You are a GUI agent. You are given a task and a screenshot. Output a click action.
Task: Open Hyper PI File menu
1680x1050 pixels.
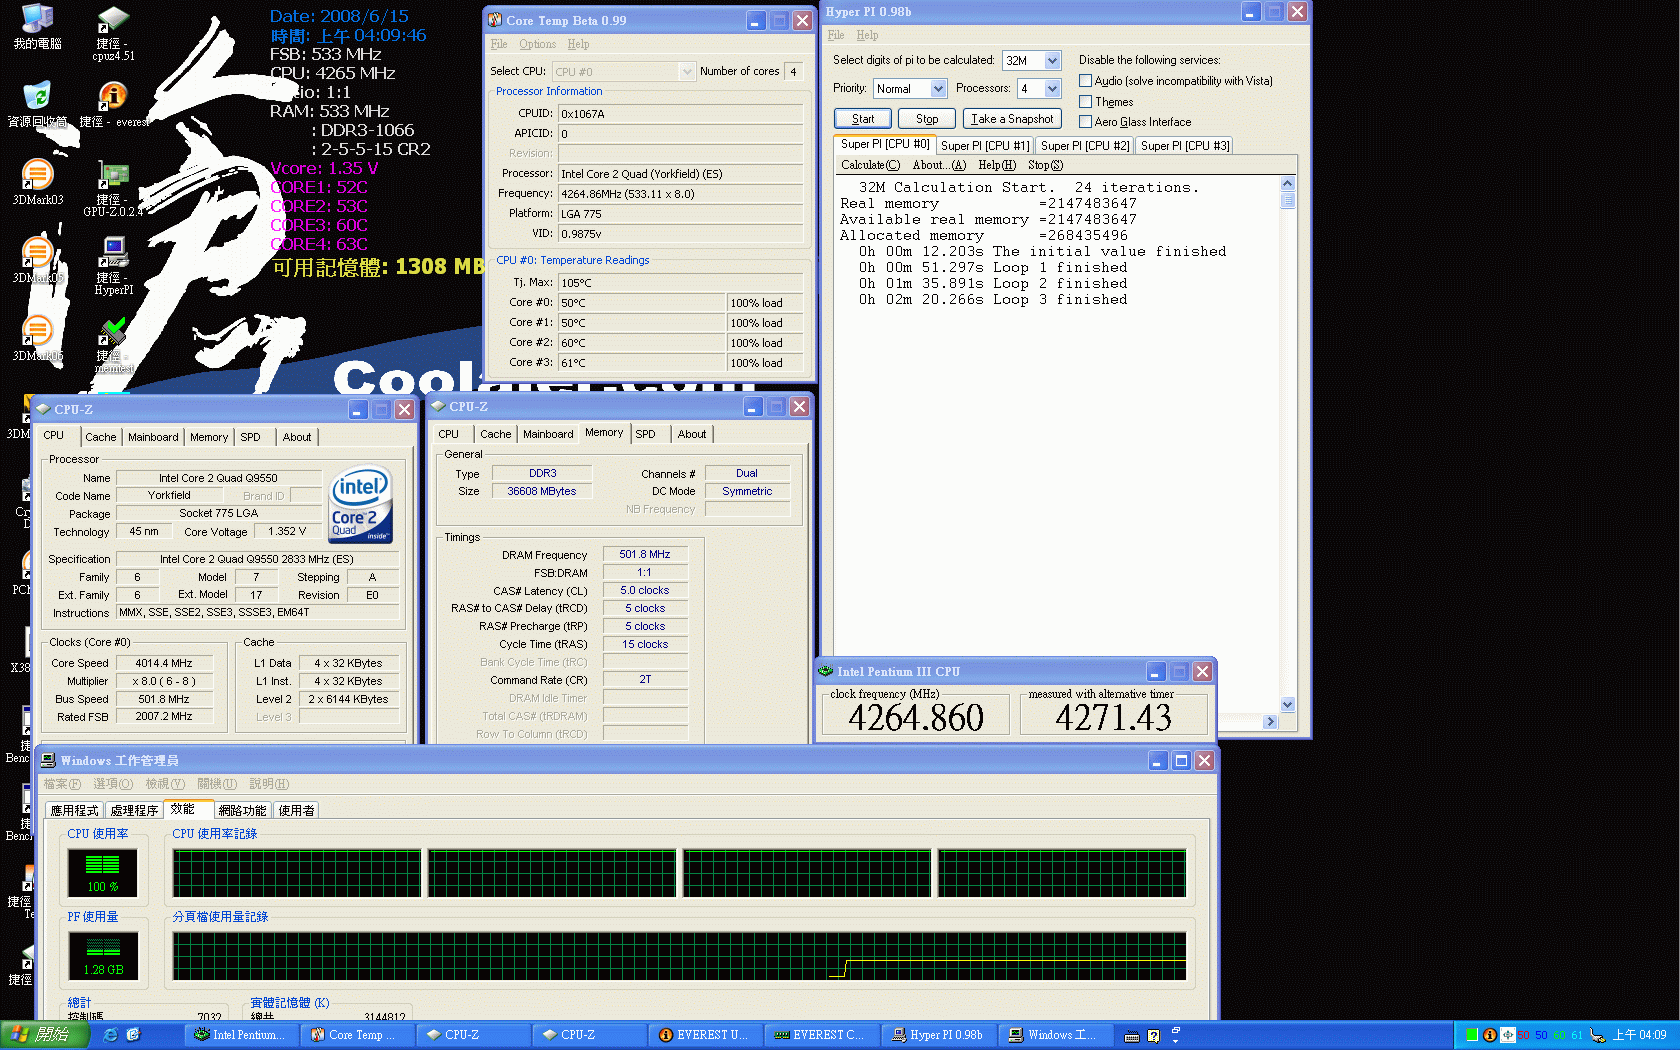coord(836,35)
